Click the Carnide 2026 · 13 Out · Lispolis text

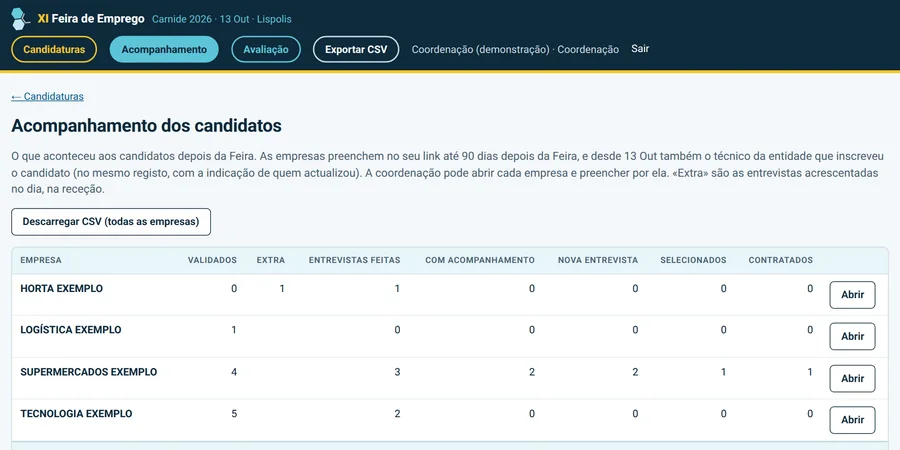click(222, 19)
